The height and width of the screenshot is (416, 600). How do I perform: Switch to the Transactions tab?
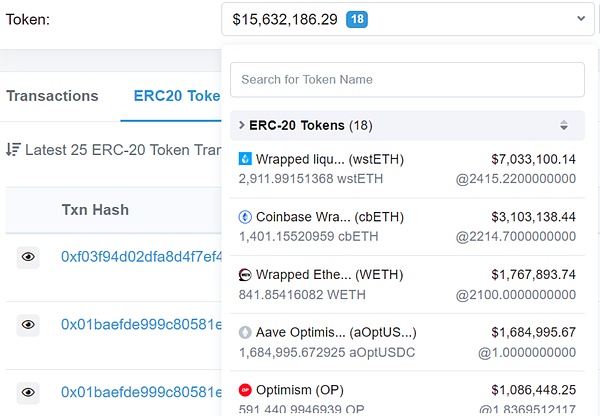click(52, 97)
